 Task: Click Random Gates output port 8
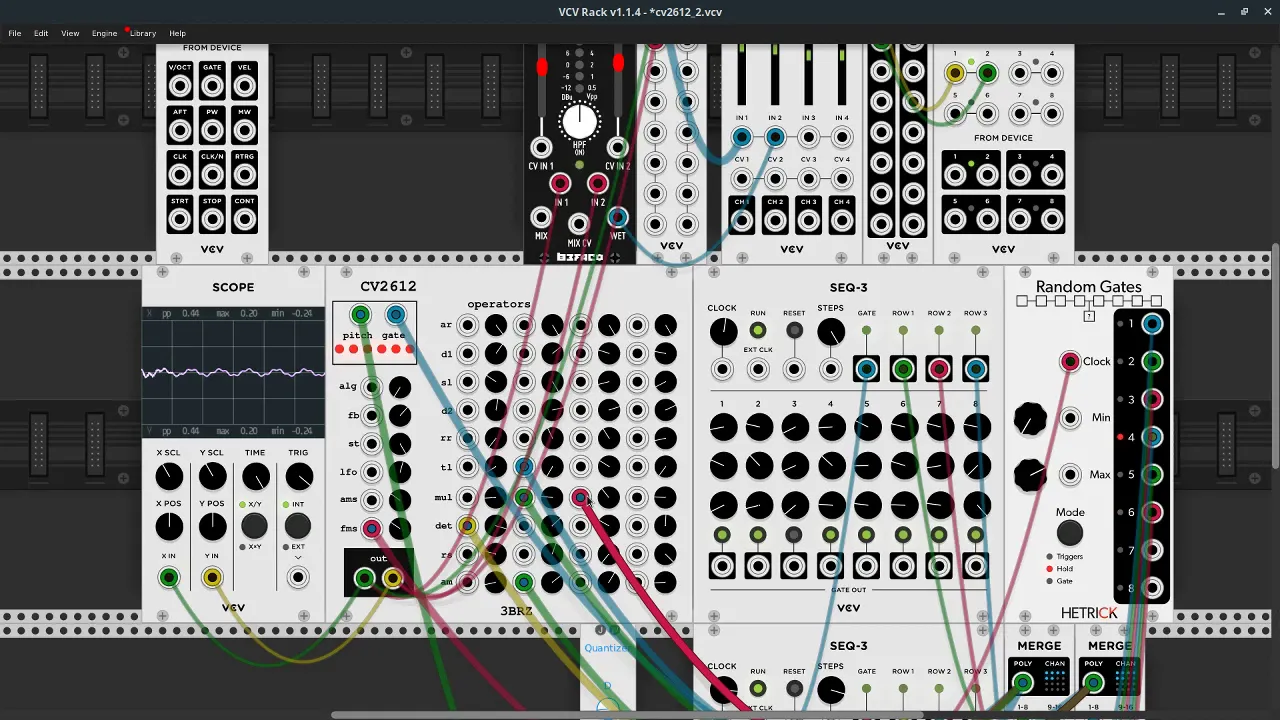[x=1152, y=588]
